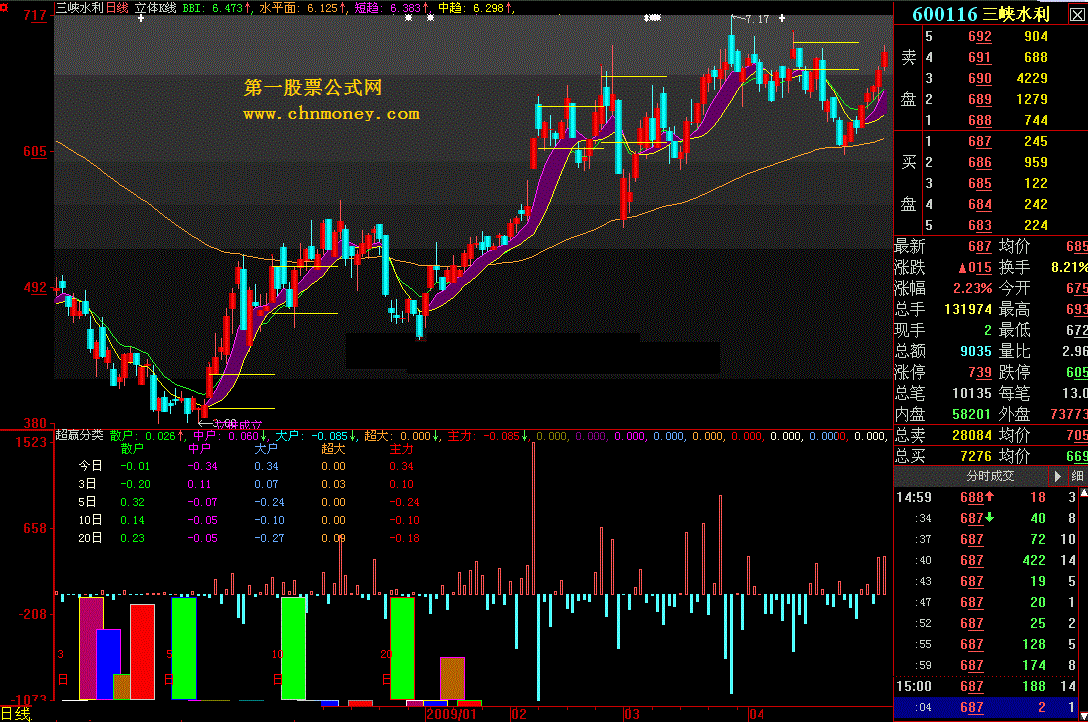Click the 超赢分类 sub-indicator name
This screenshot has height=722, width=1088.
tap(79, 435)
